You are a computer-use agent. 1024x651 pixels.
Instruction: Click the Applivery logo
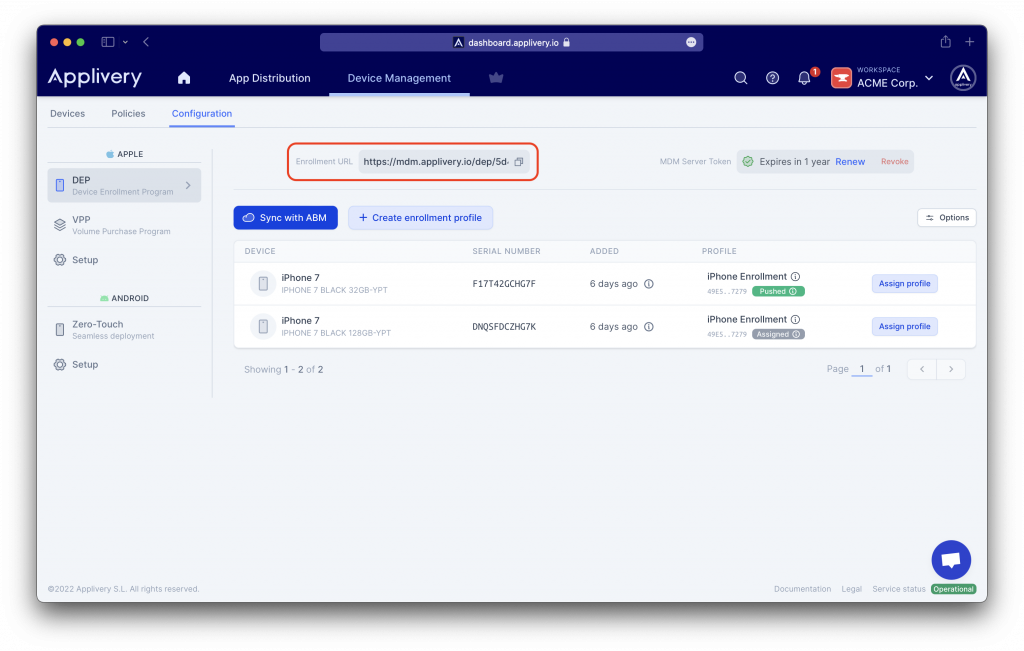[x=95, y=77]
